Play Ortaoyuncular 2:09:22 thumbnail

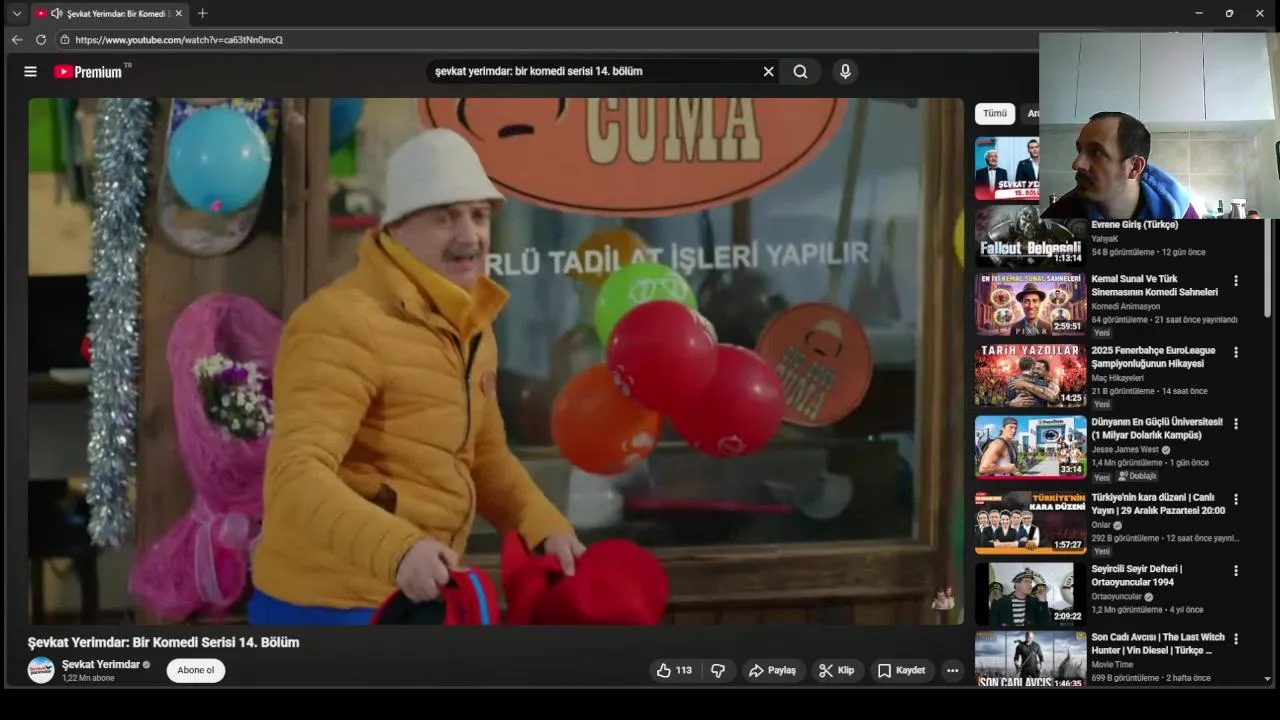coord(1030,594)
